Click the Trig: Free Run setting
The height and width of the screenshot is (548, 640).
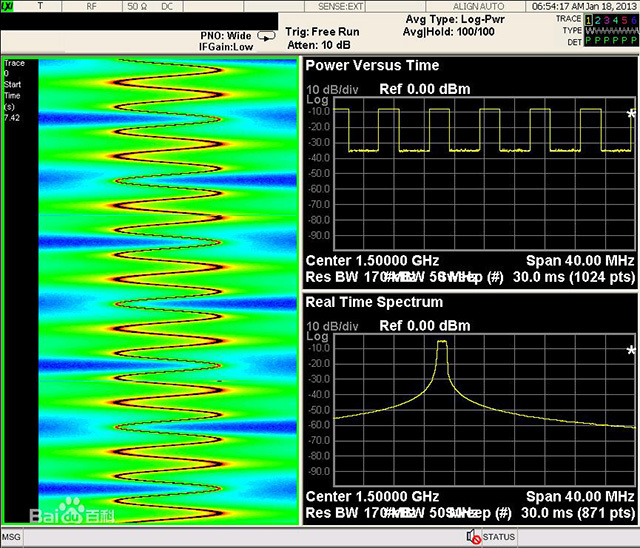tap(322, 32)
